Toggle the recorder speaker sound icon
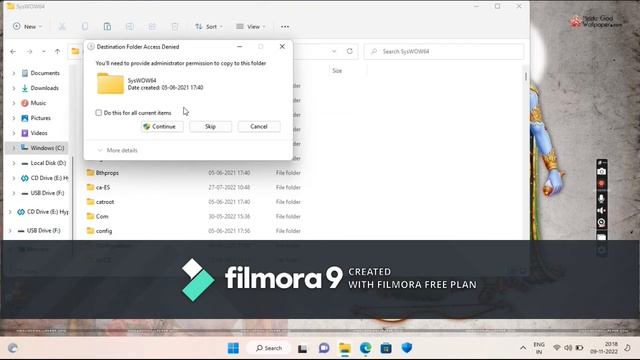The width and height of the screenshot is (640, 360). point(602,211)
